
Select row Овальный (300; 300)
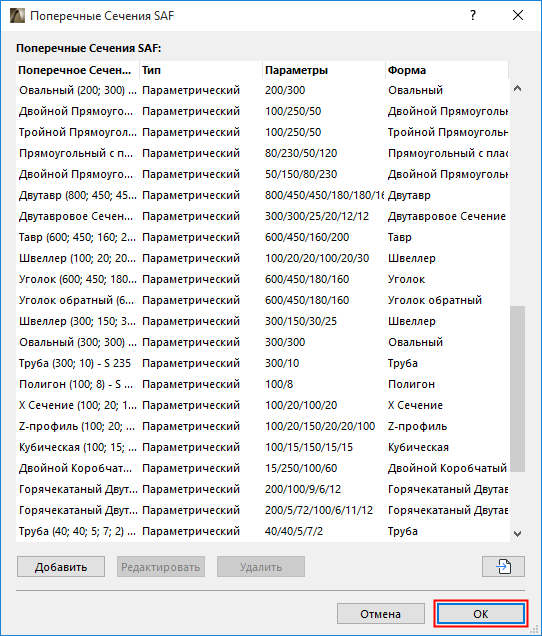pyautogui.click(x=262, y=342)
